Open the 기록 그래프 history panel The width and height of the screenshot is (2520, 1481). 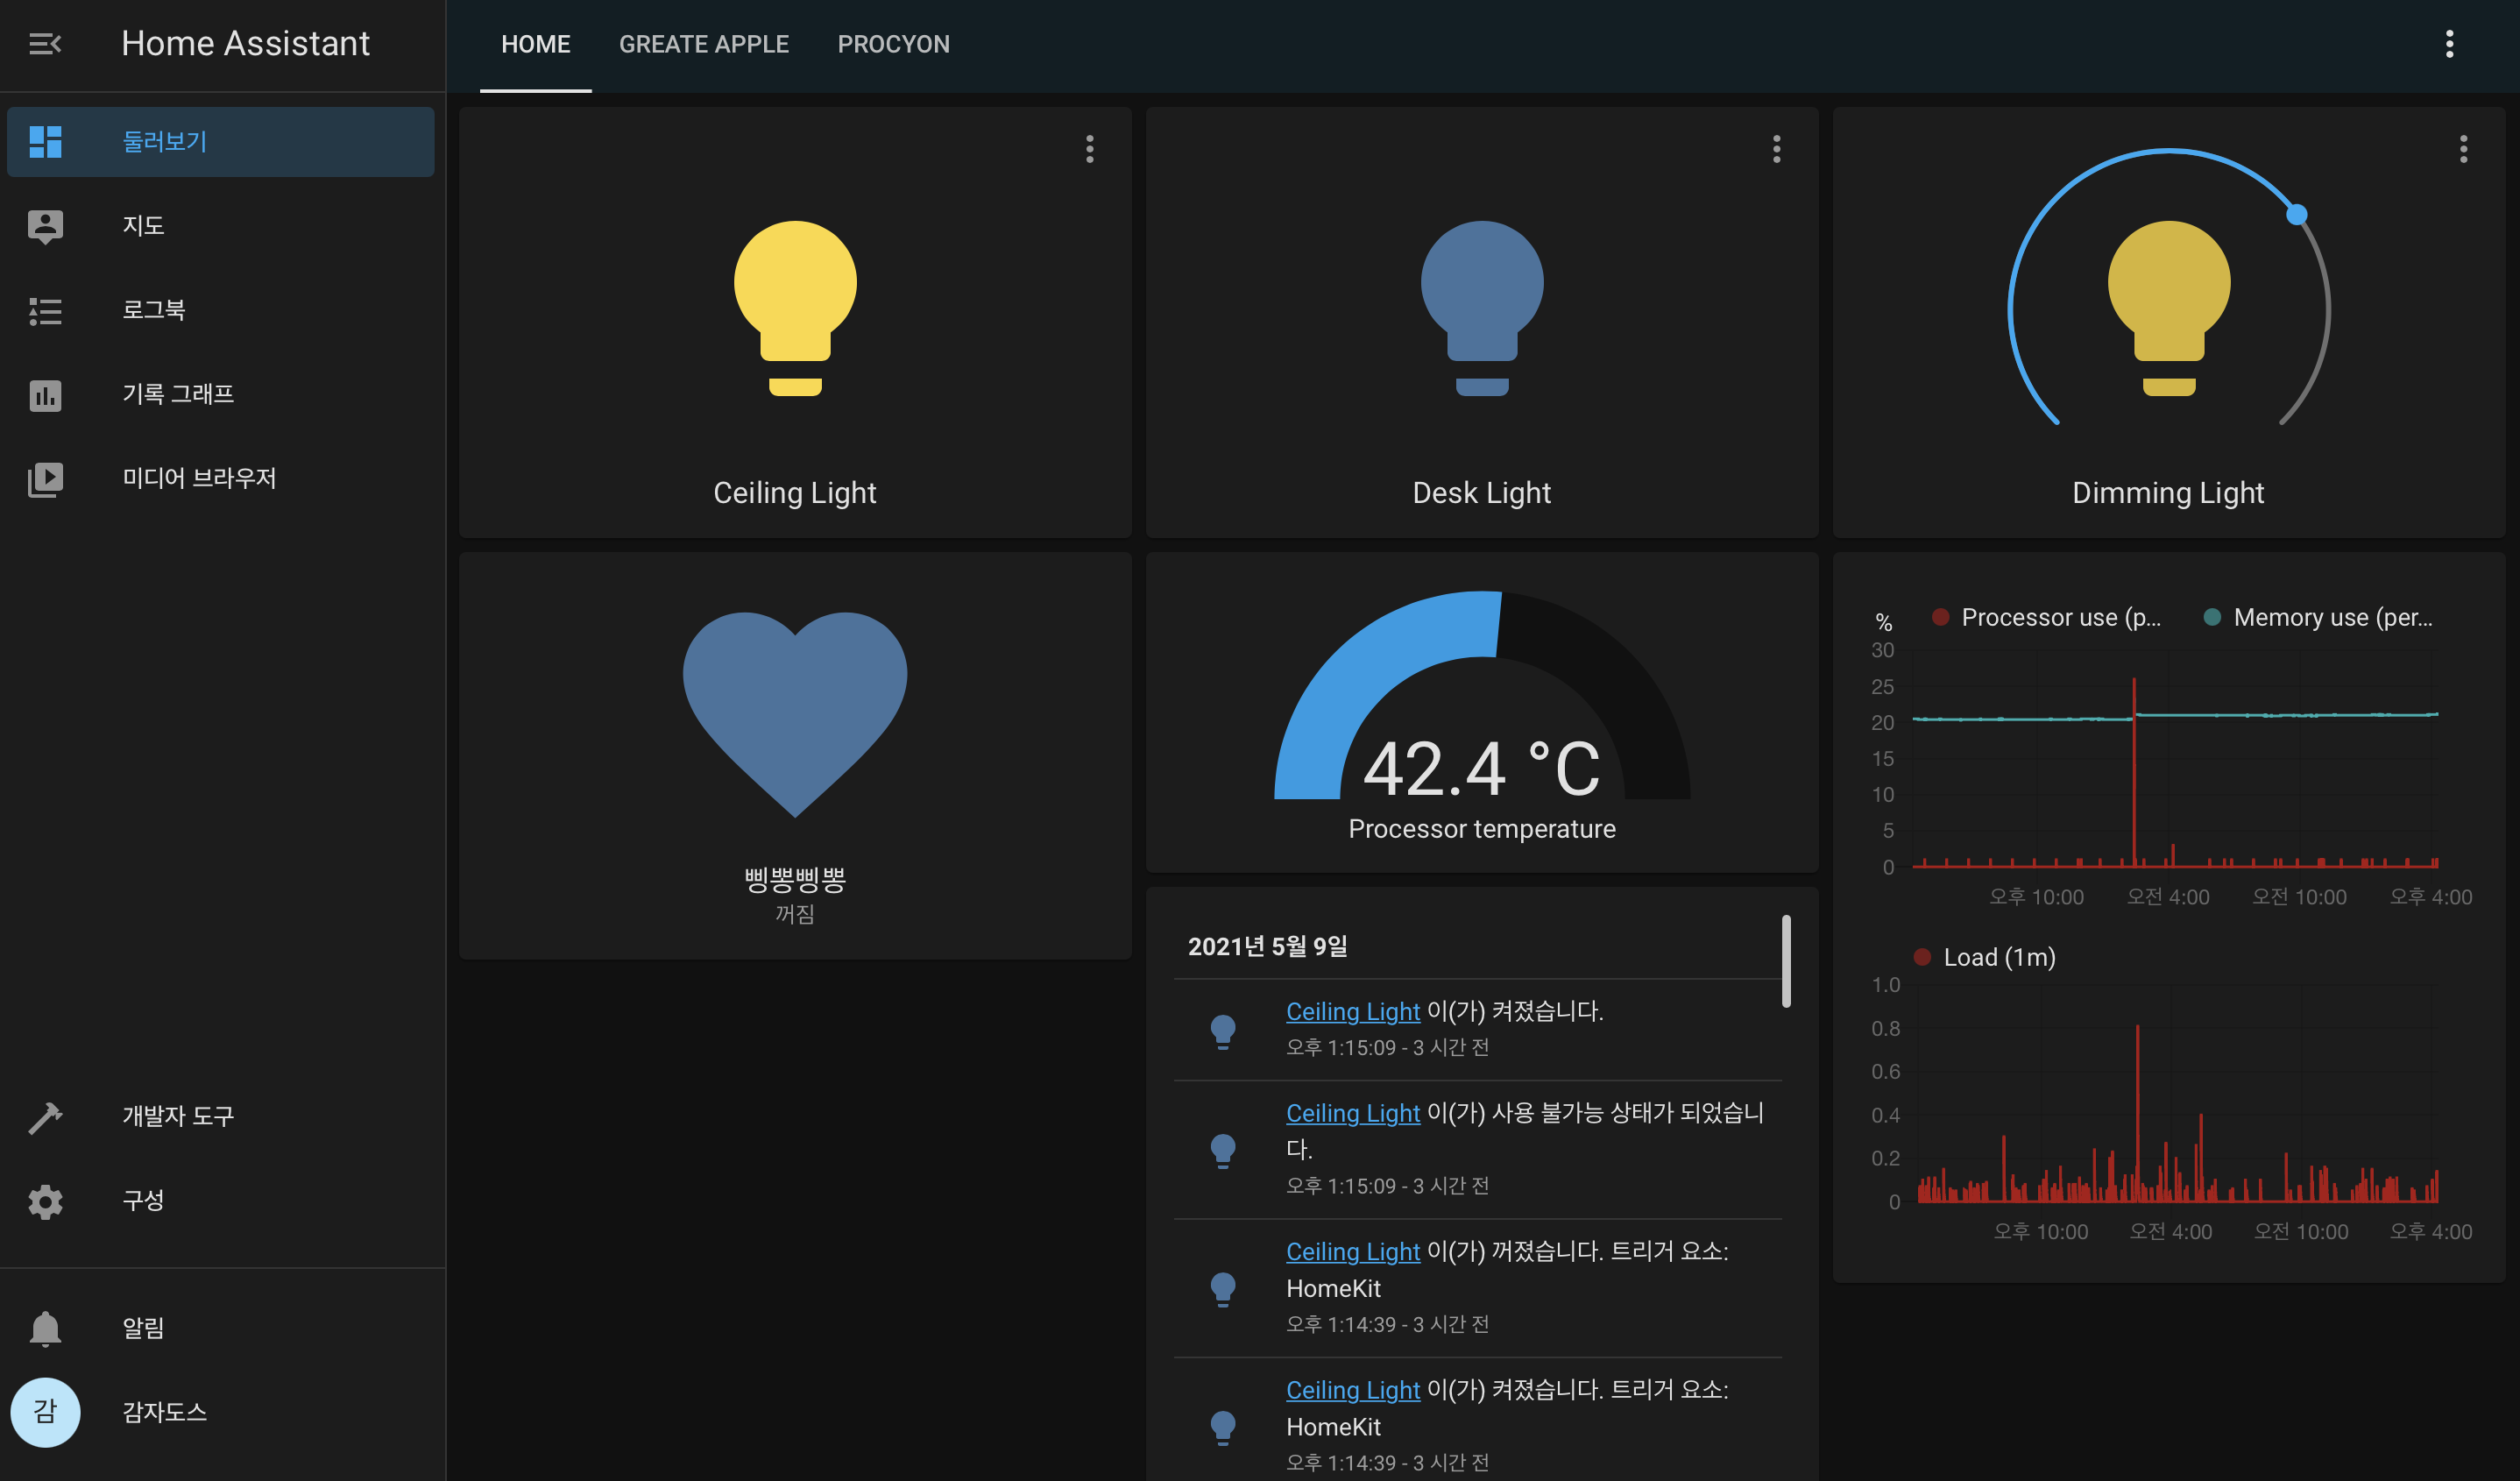(x=178, y=394)
